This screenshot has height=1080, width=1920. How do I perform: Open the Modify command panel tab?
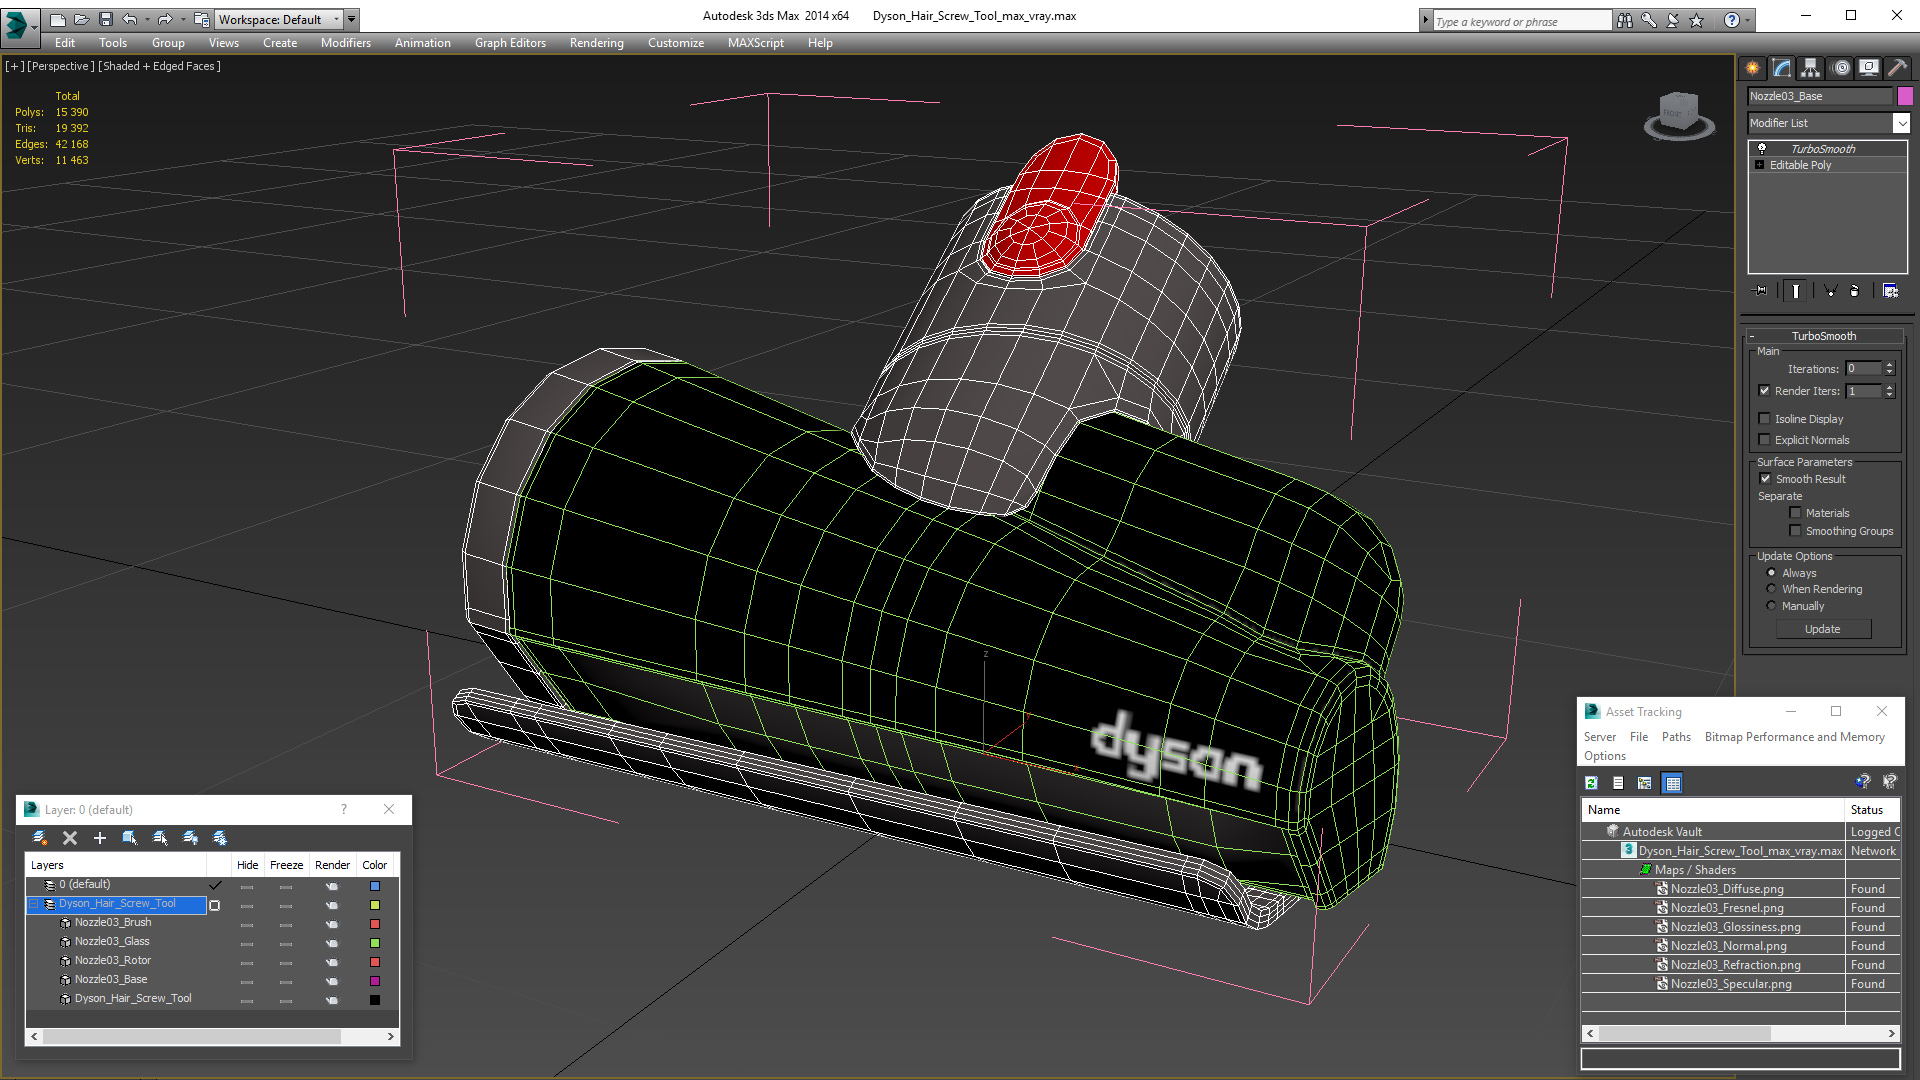pyautogui.click(x=1782, y=68)
